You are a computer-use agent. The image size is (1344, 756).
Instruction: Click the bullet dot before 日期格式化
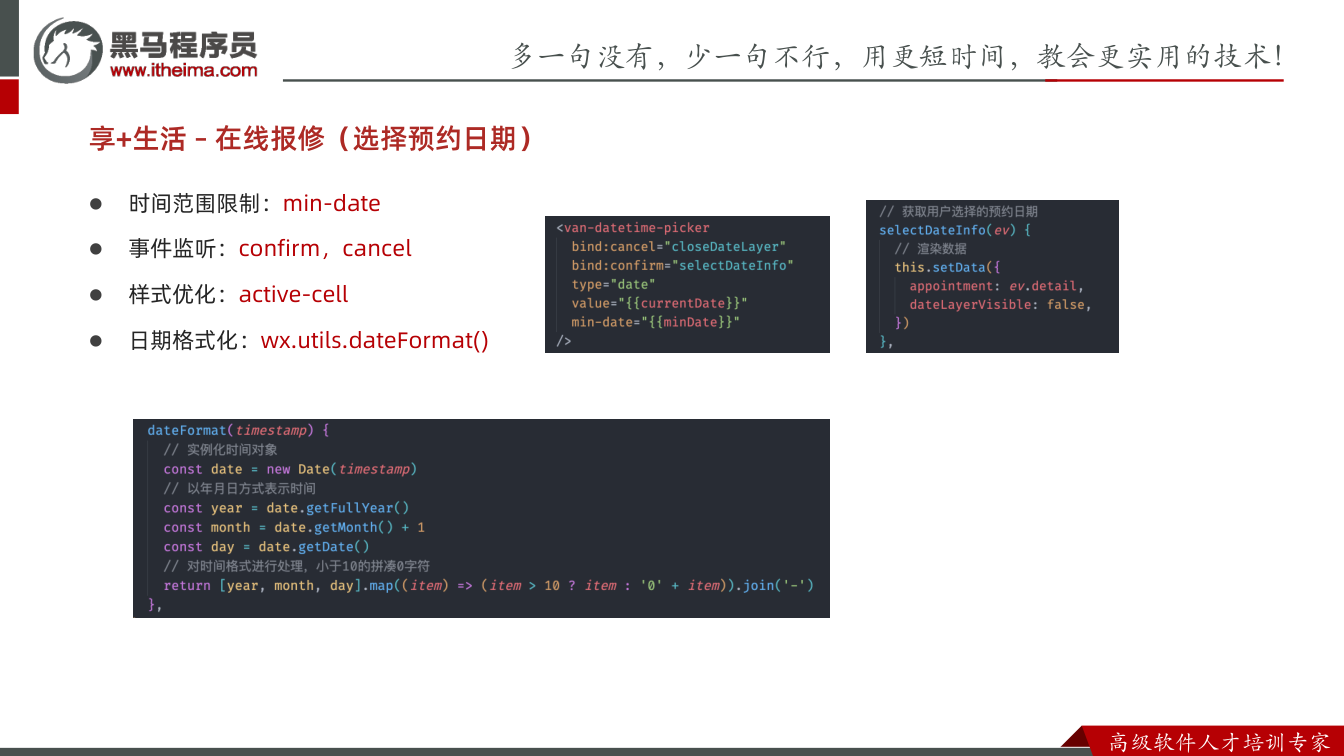(96, 341)
